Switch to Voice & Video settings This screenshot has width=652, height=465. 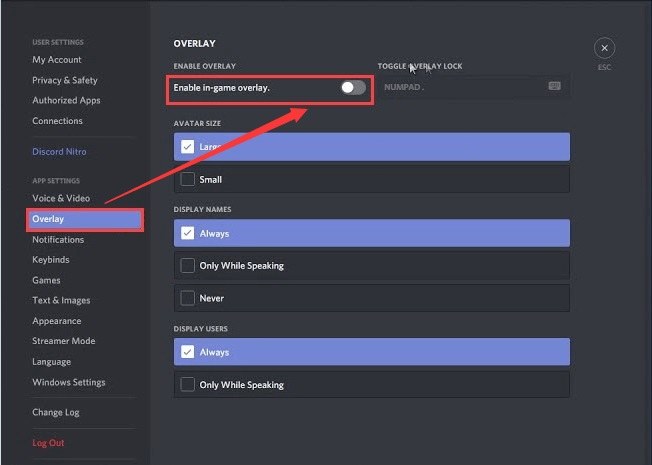pyautogui.click(x=61, y=198)
